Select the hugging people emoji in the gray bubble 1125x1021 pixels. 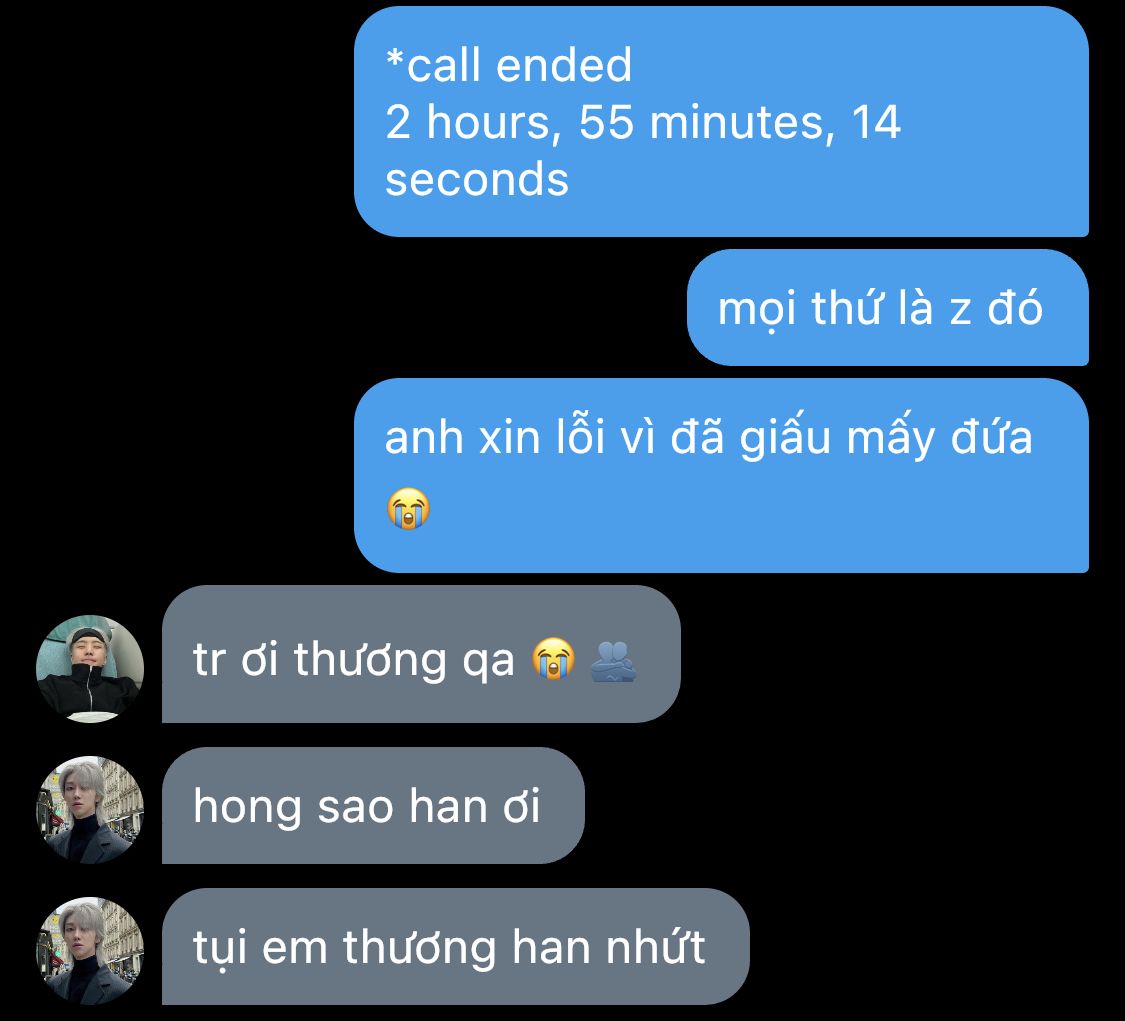[613, 660]
